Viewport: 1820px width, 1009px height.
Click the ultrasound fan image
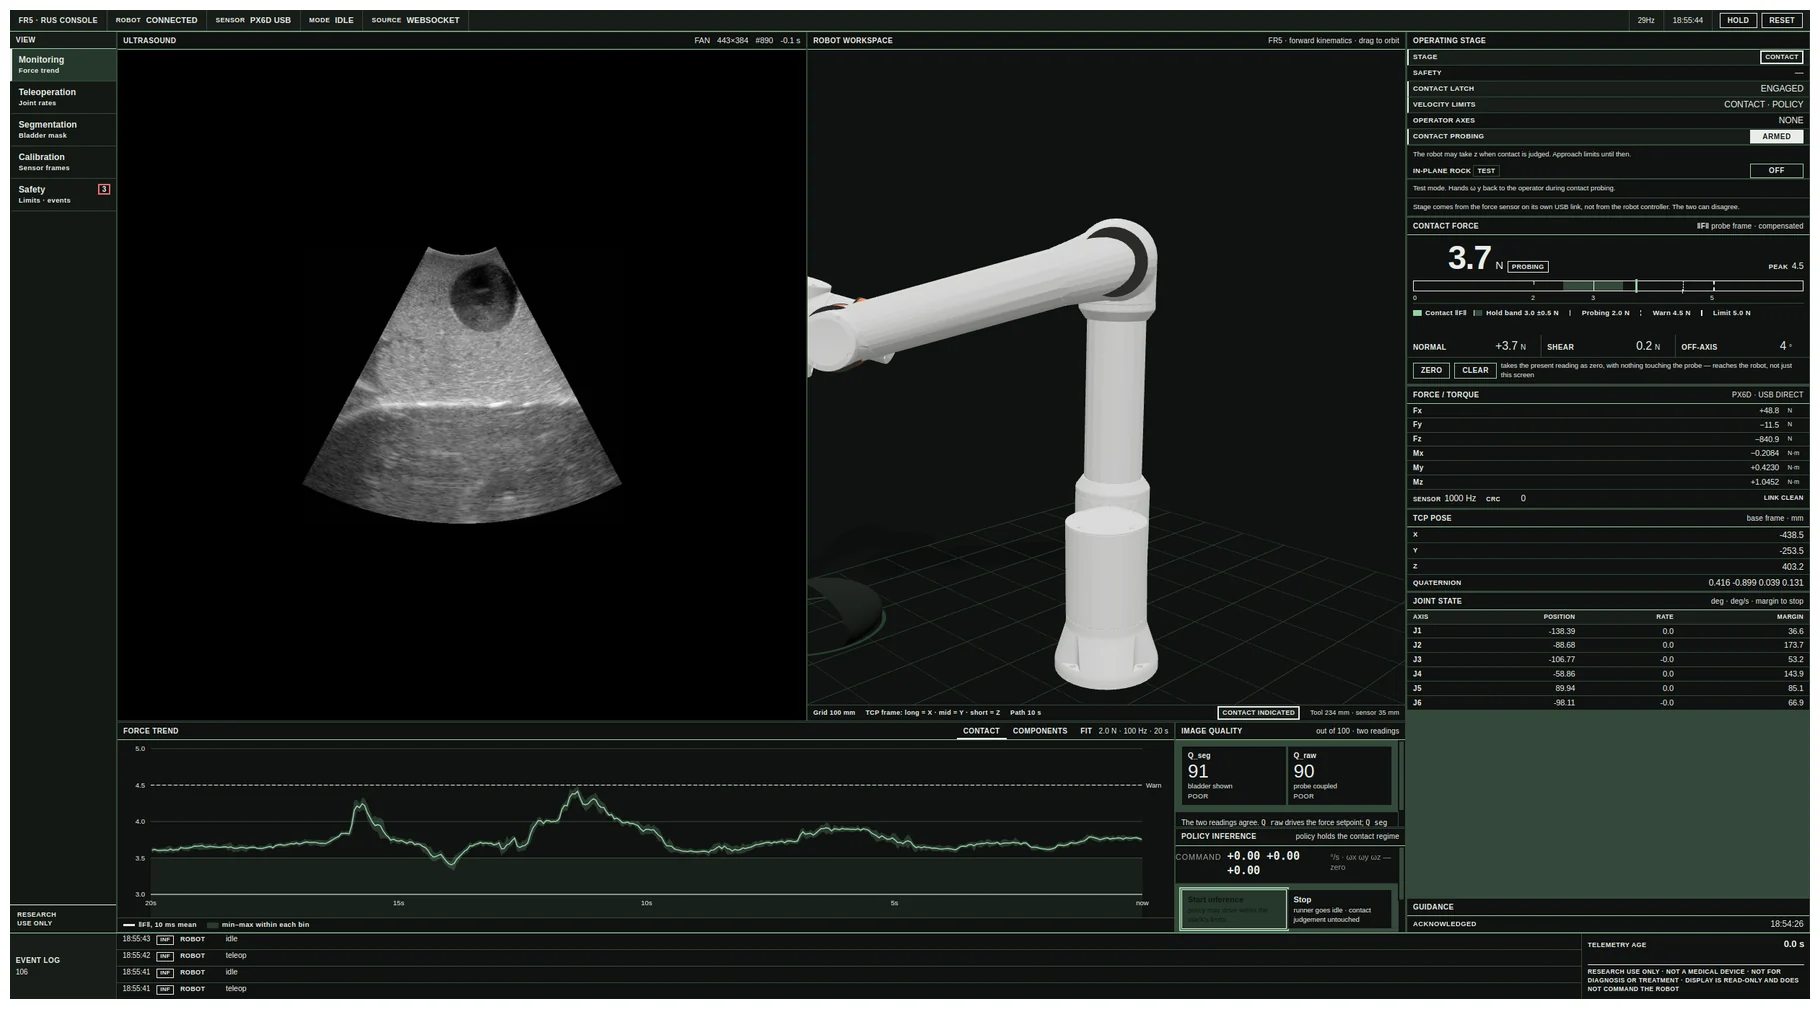[x=462, y=385]
